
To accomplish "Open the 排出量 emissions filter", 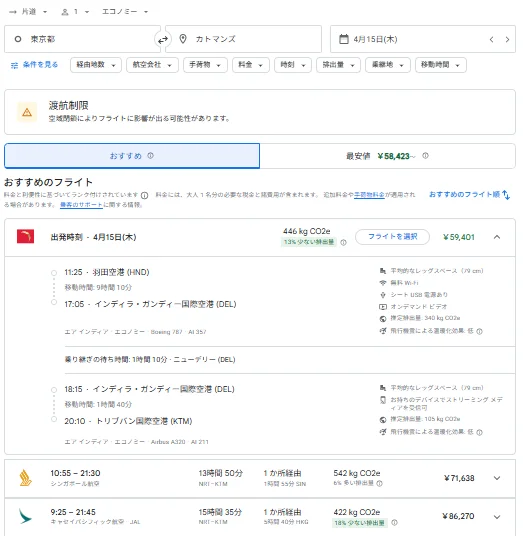I will [x=338, y=65].
